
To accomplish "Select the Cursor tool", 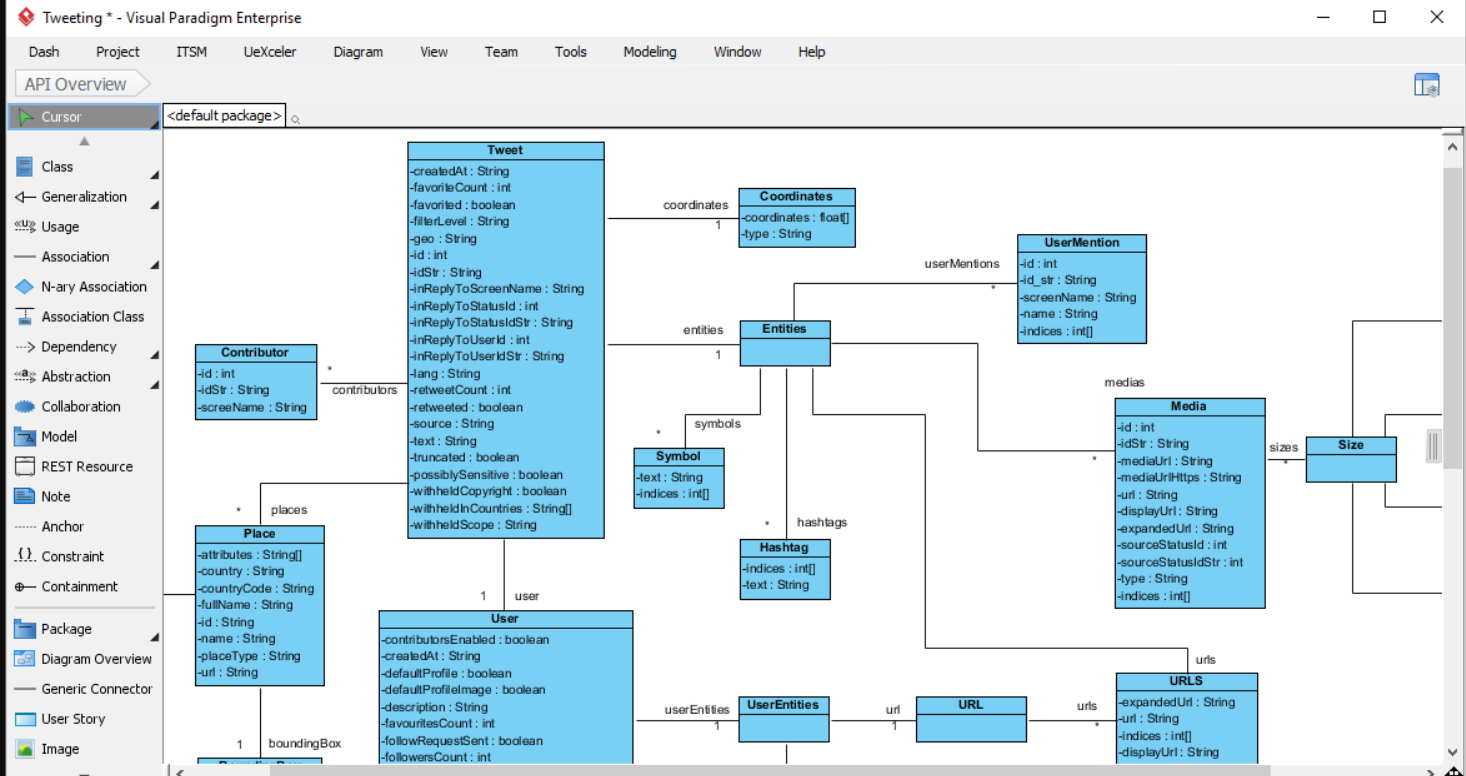I will (84, 117).
